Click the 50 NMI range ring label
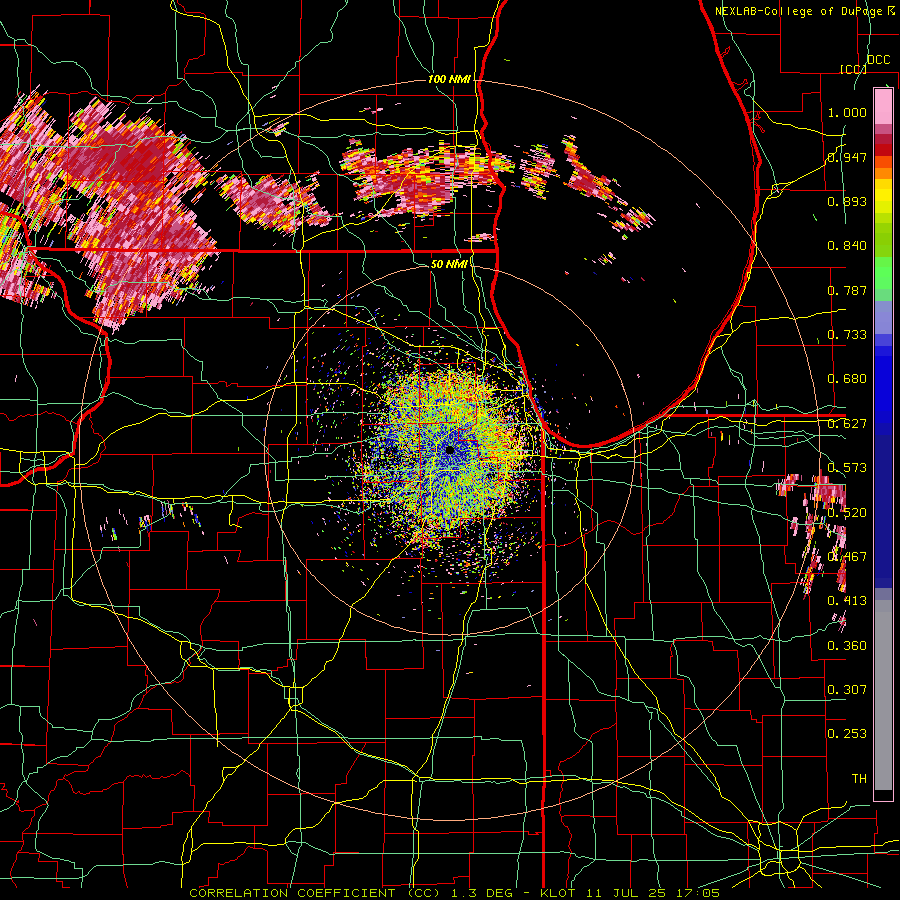The image size is (900, 900). (x=449, y=264)
